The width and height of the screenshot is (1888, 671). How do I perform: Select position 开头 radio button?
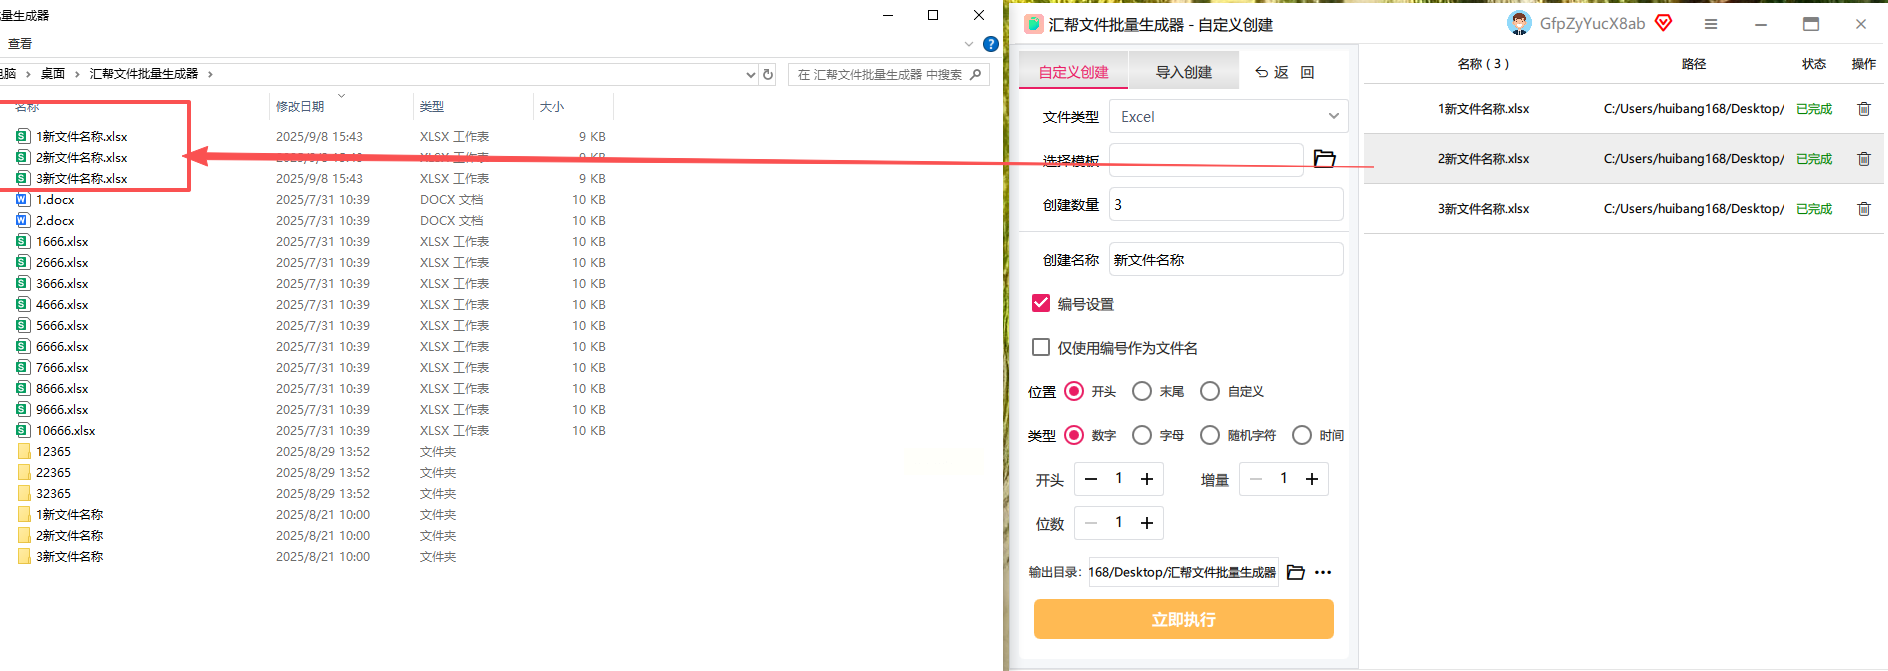(1074, 391)
